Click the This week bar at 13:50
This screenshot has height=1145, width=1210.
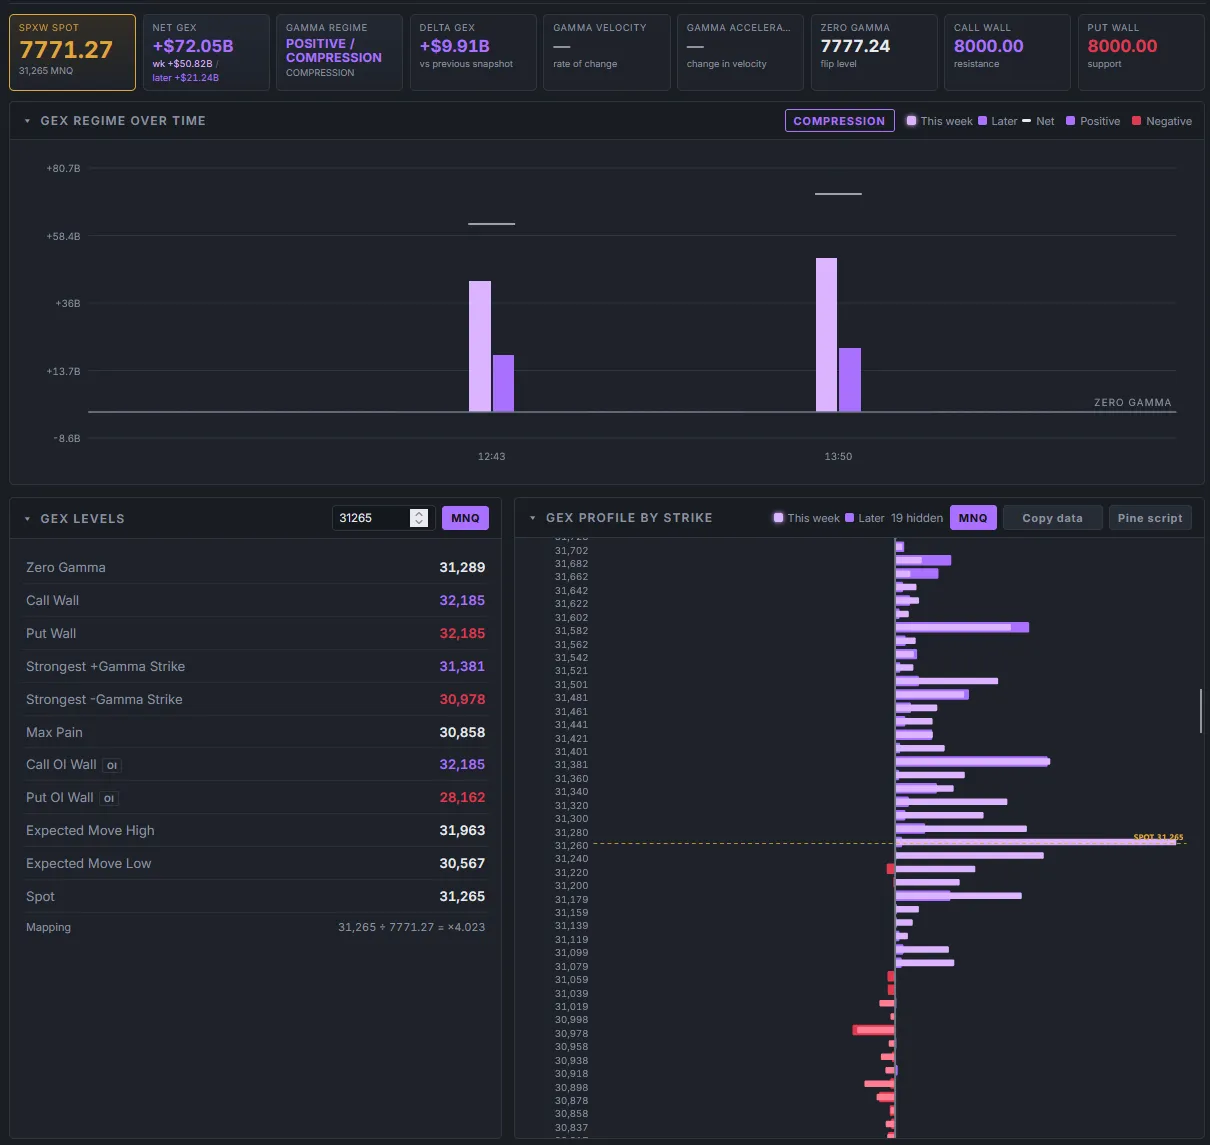[826, 335]
